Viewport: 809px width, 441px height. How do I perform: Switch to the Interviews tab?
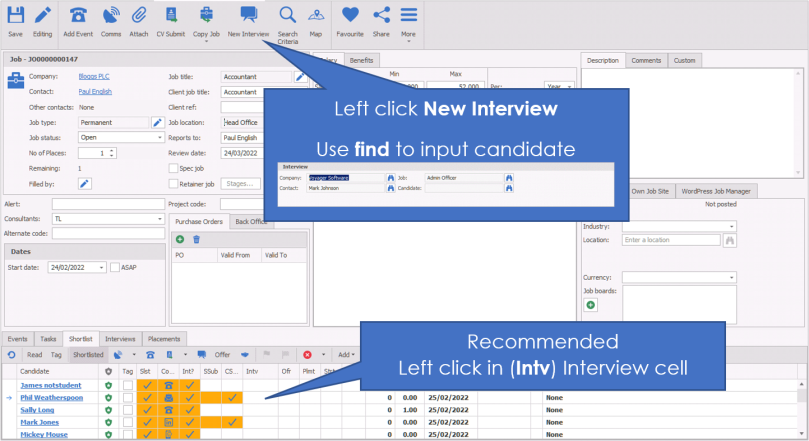[120, 339]
